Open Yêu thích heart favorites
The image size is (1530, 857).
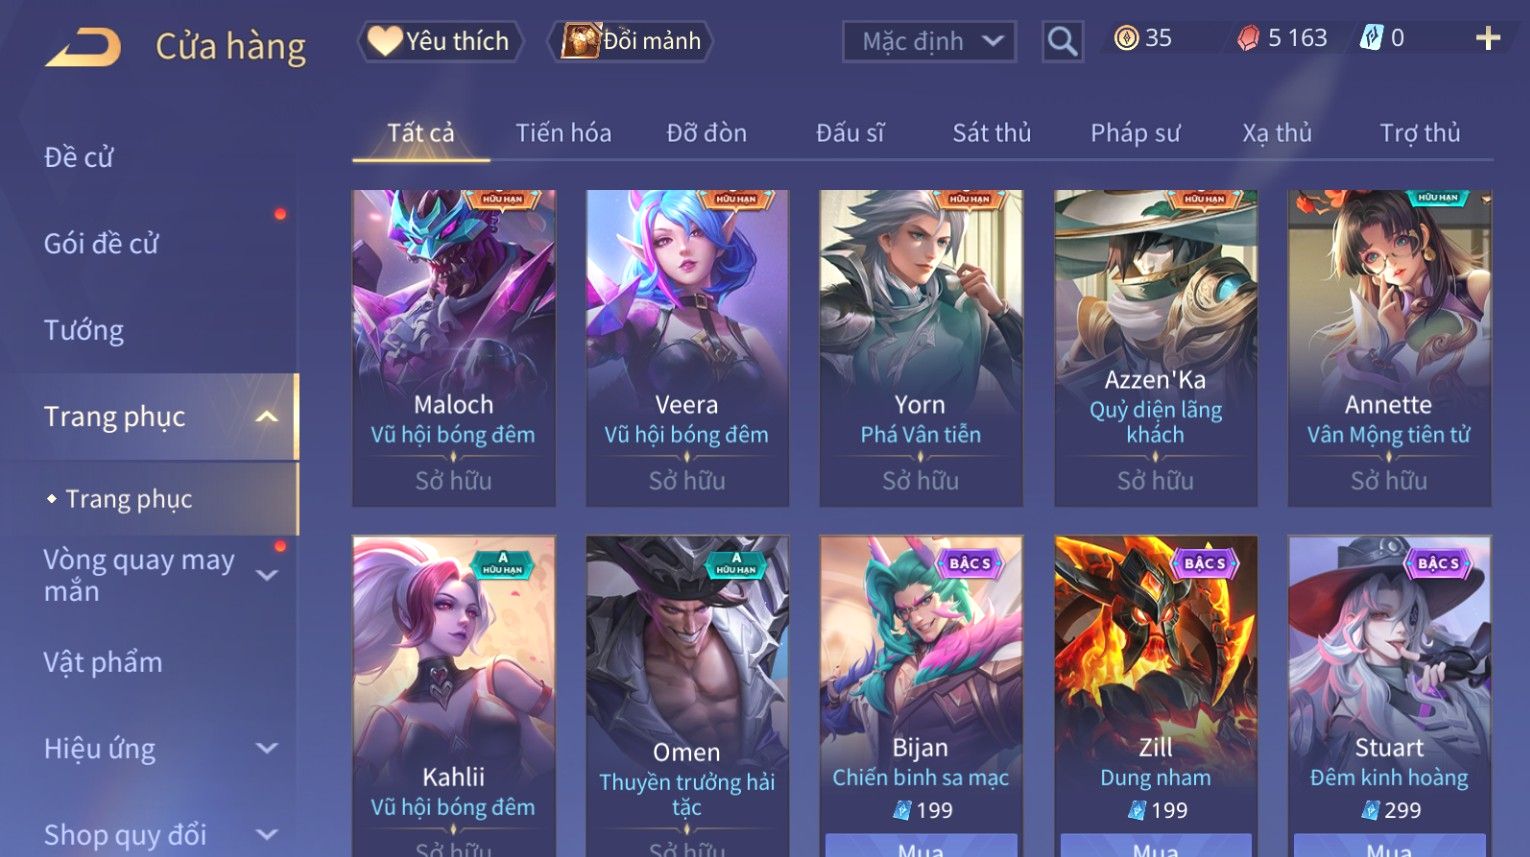440,41
